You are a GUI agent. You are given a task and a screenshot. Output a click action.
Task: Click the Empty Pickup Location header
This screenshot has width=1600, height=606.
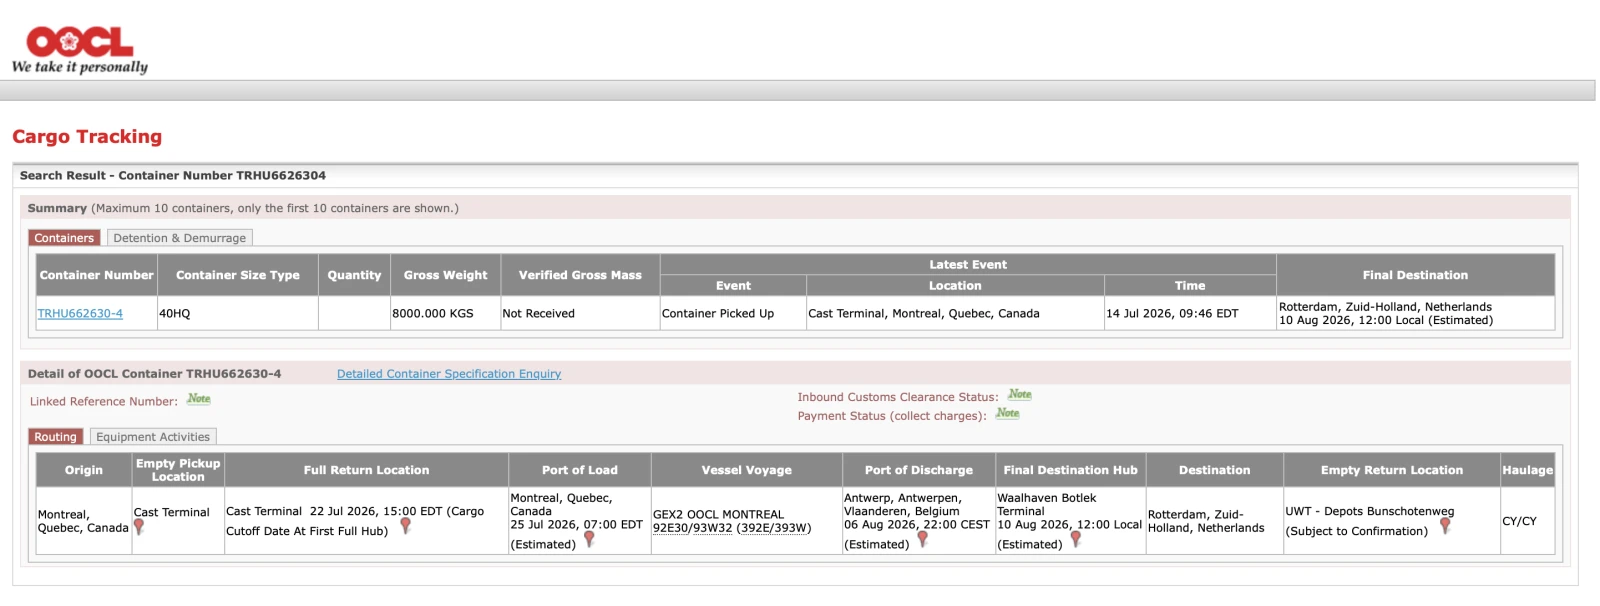178,470
